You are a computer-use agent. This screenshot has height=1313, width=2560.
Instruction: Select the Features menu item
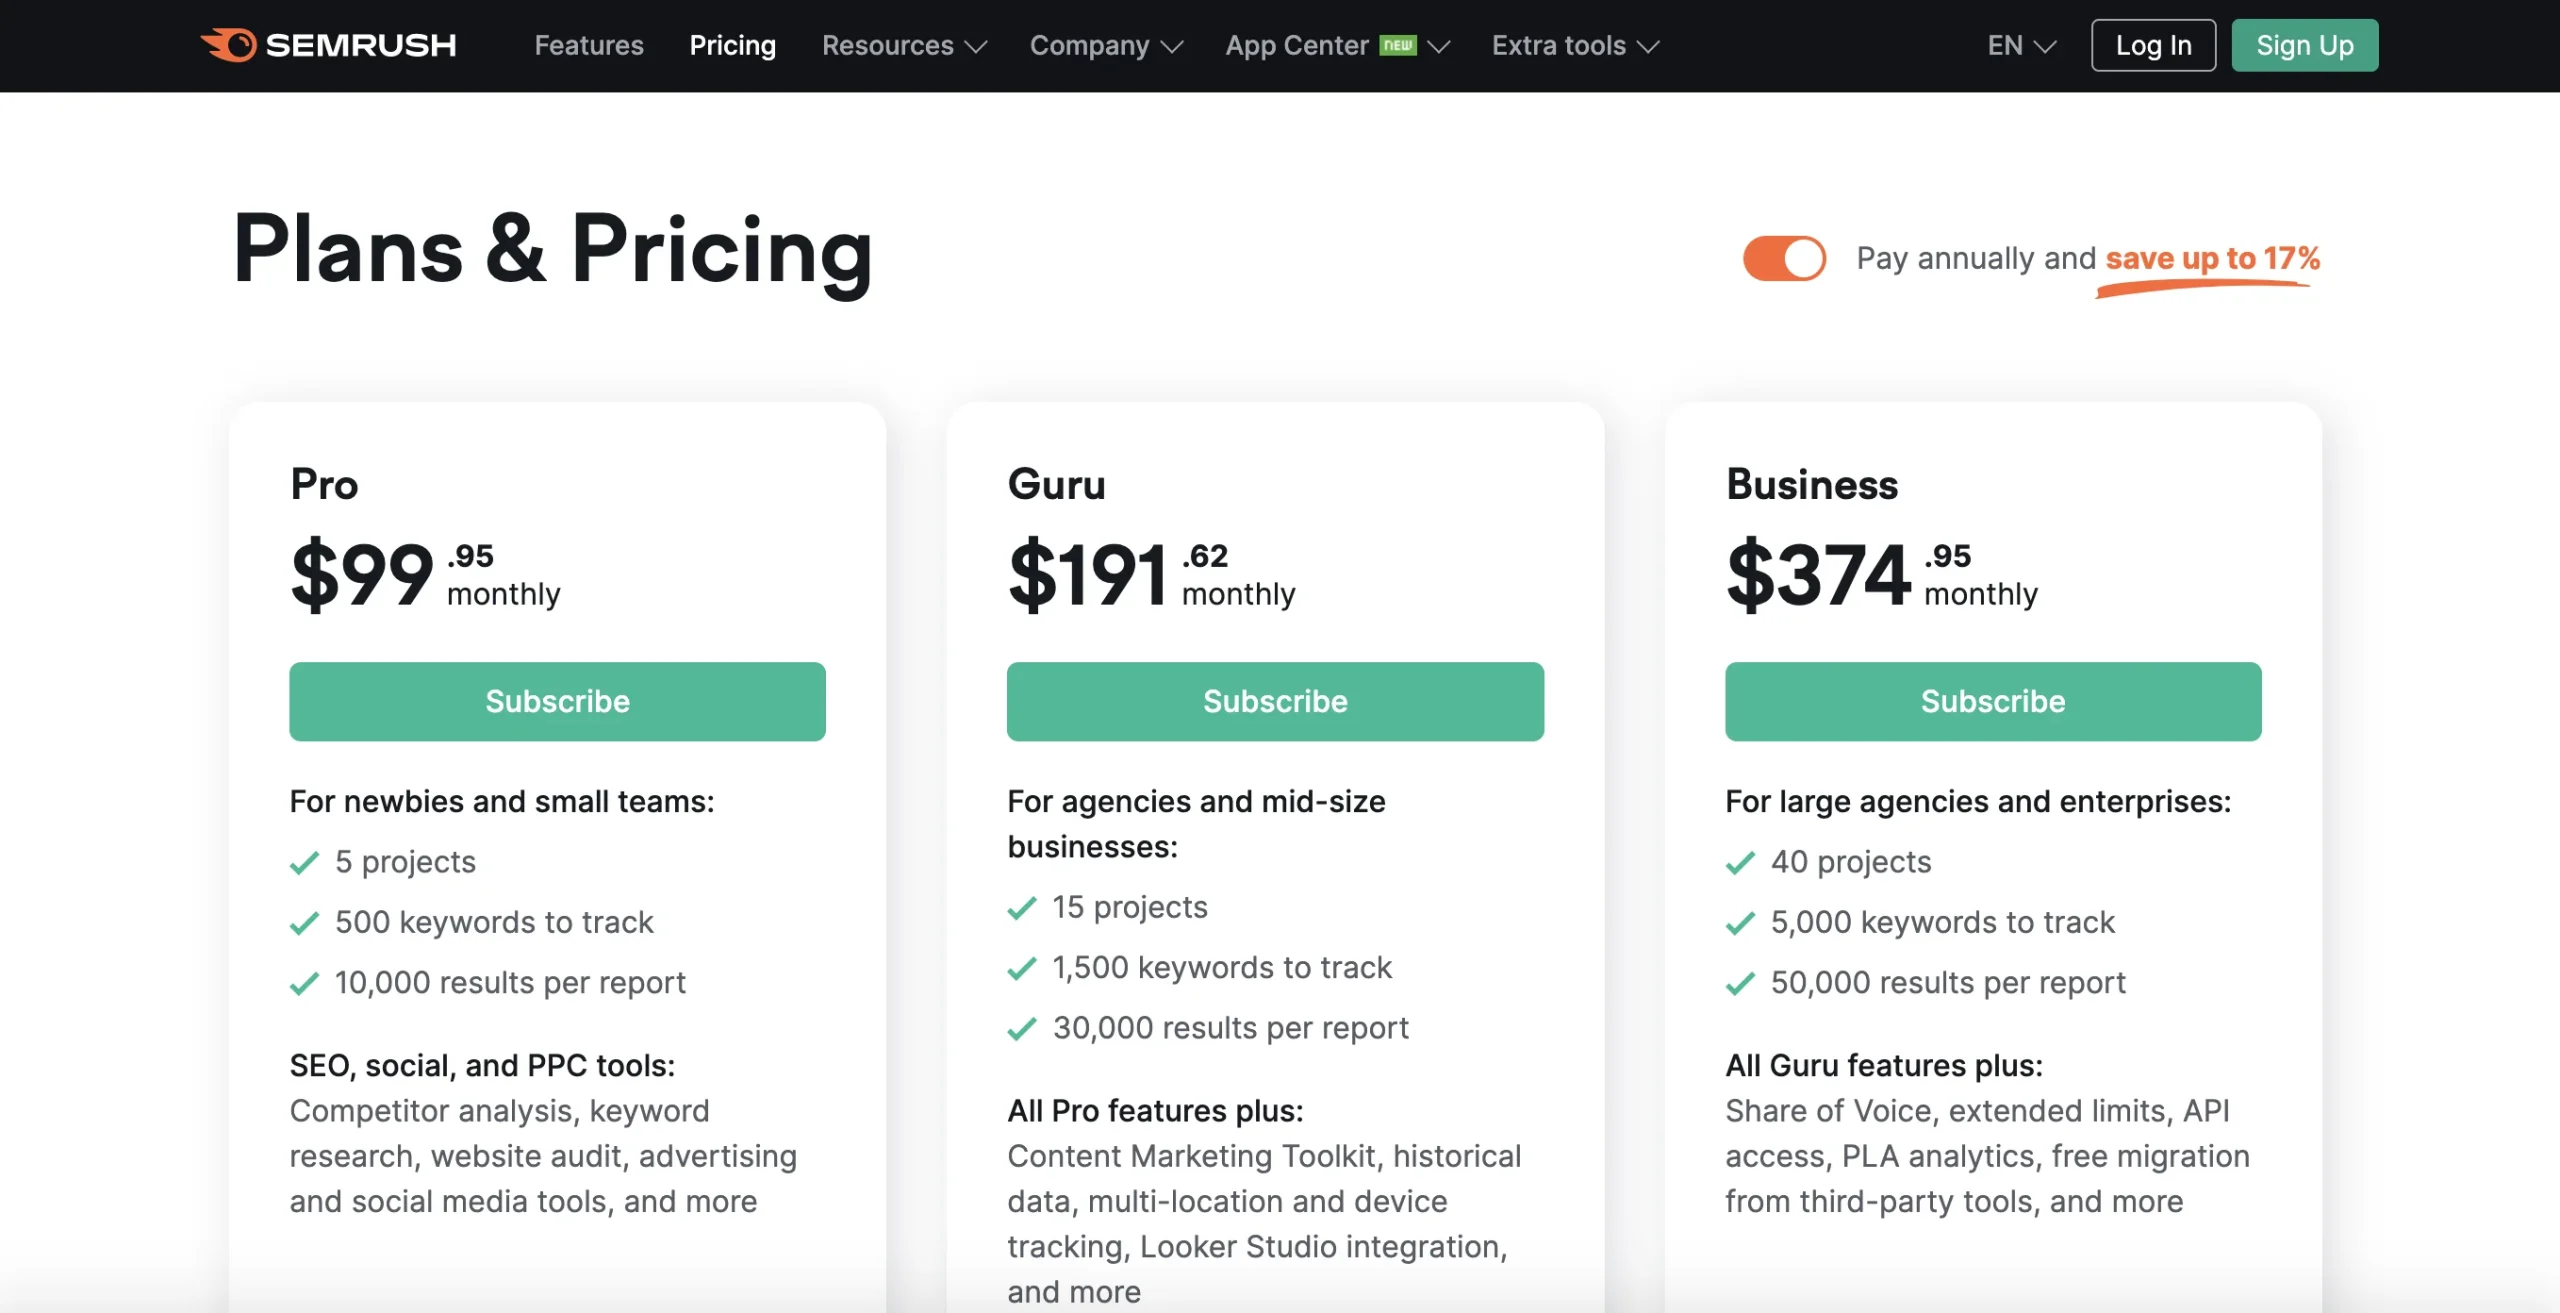pos(589,45)
